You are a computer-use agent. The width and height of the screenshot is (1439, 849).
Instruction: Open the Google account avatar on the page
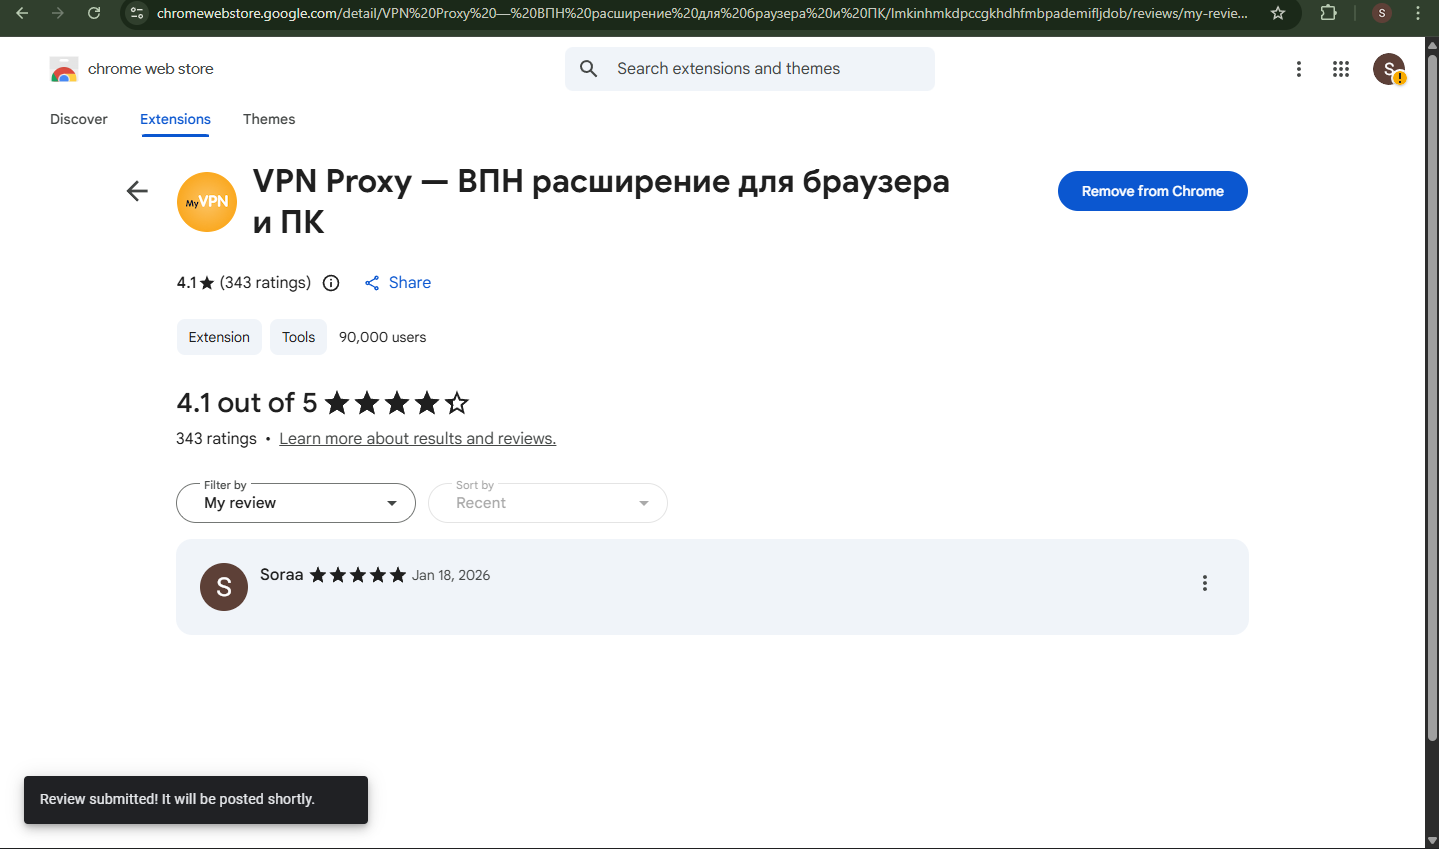(x=1389, y=69)
